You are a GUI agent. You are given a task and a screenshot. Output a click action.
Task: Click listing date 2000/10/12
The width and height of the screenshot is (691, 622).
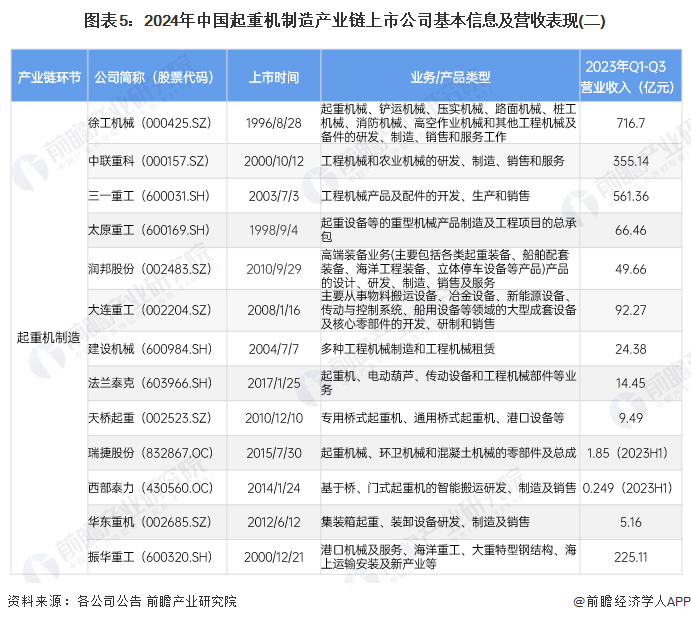click(274, 161)
